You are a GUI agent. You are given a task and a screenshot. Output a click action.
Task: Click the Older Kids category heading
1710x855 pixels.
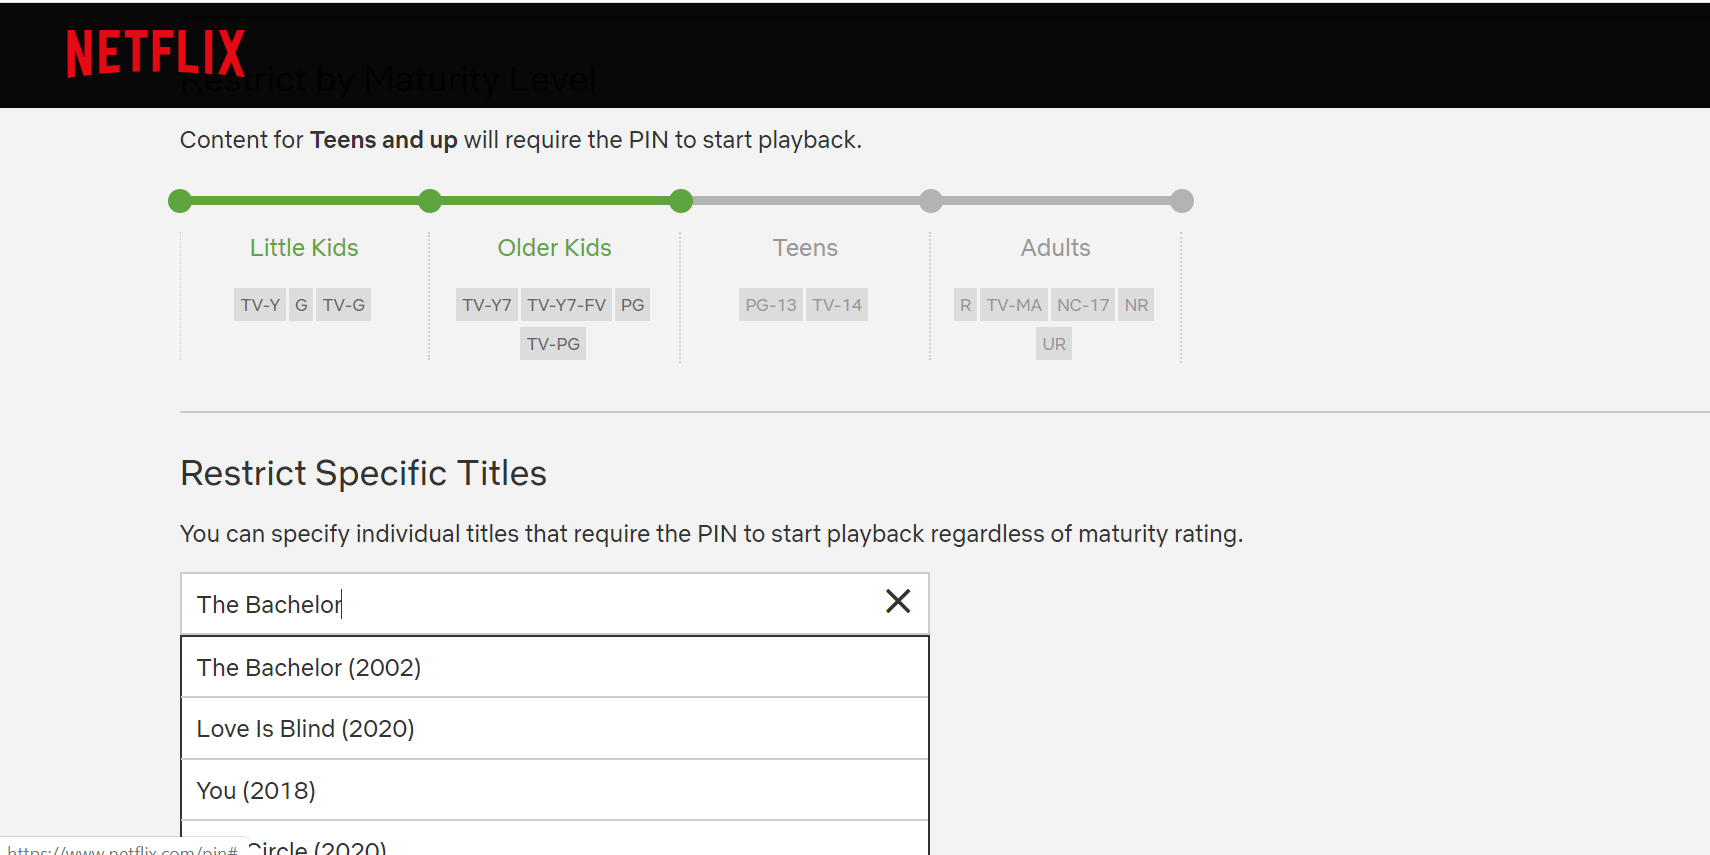554,247
